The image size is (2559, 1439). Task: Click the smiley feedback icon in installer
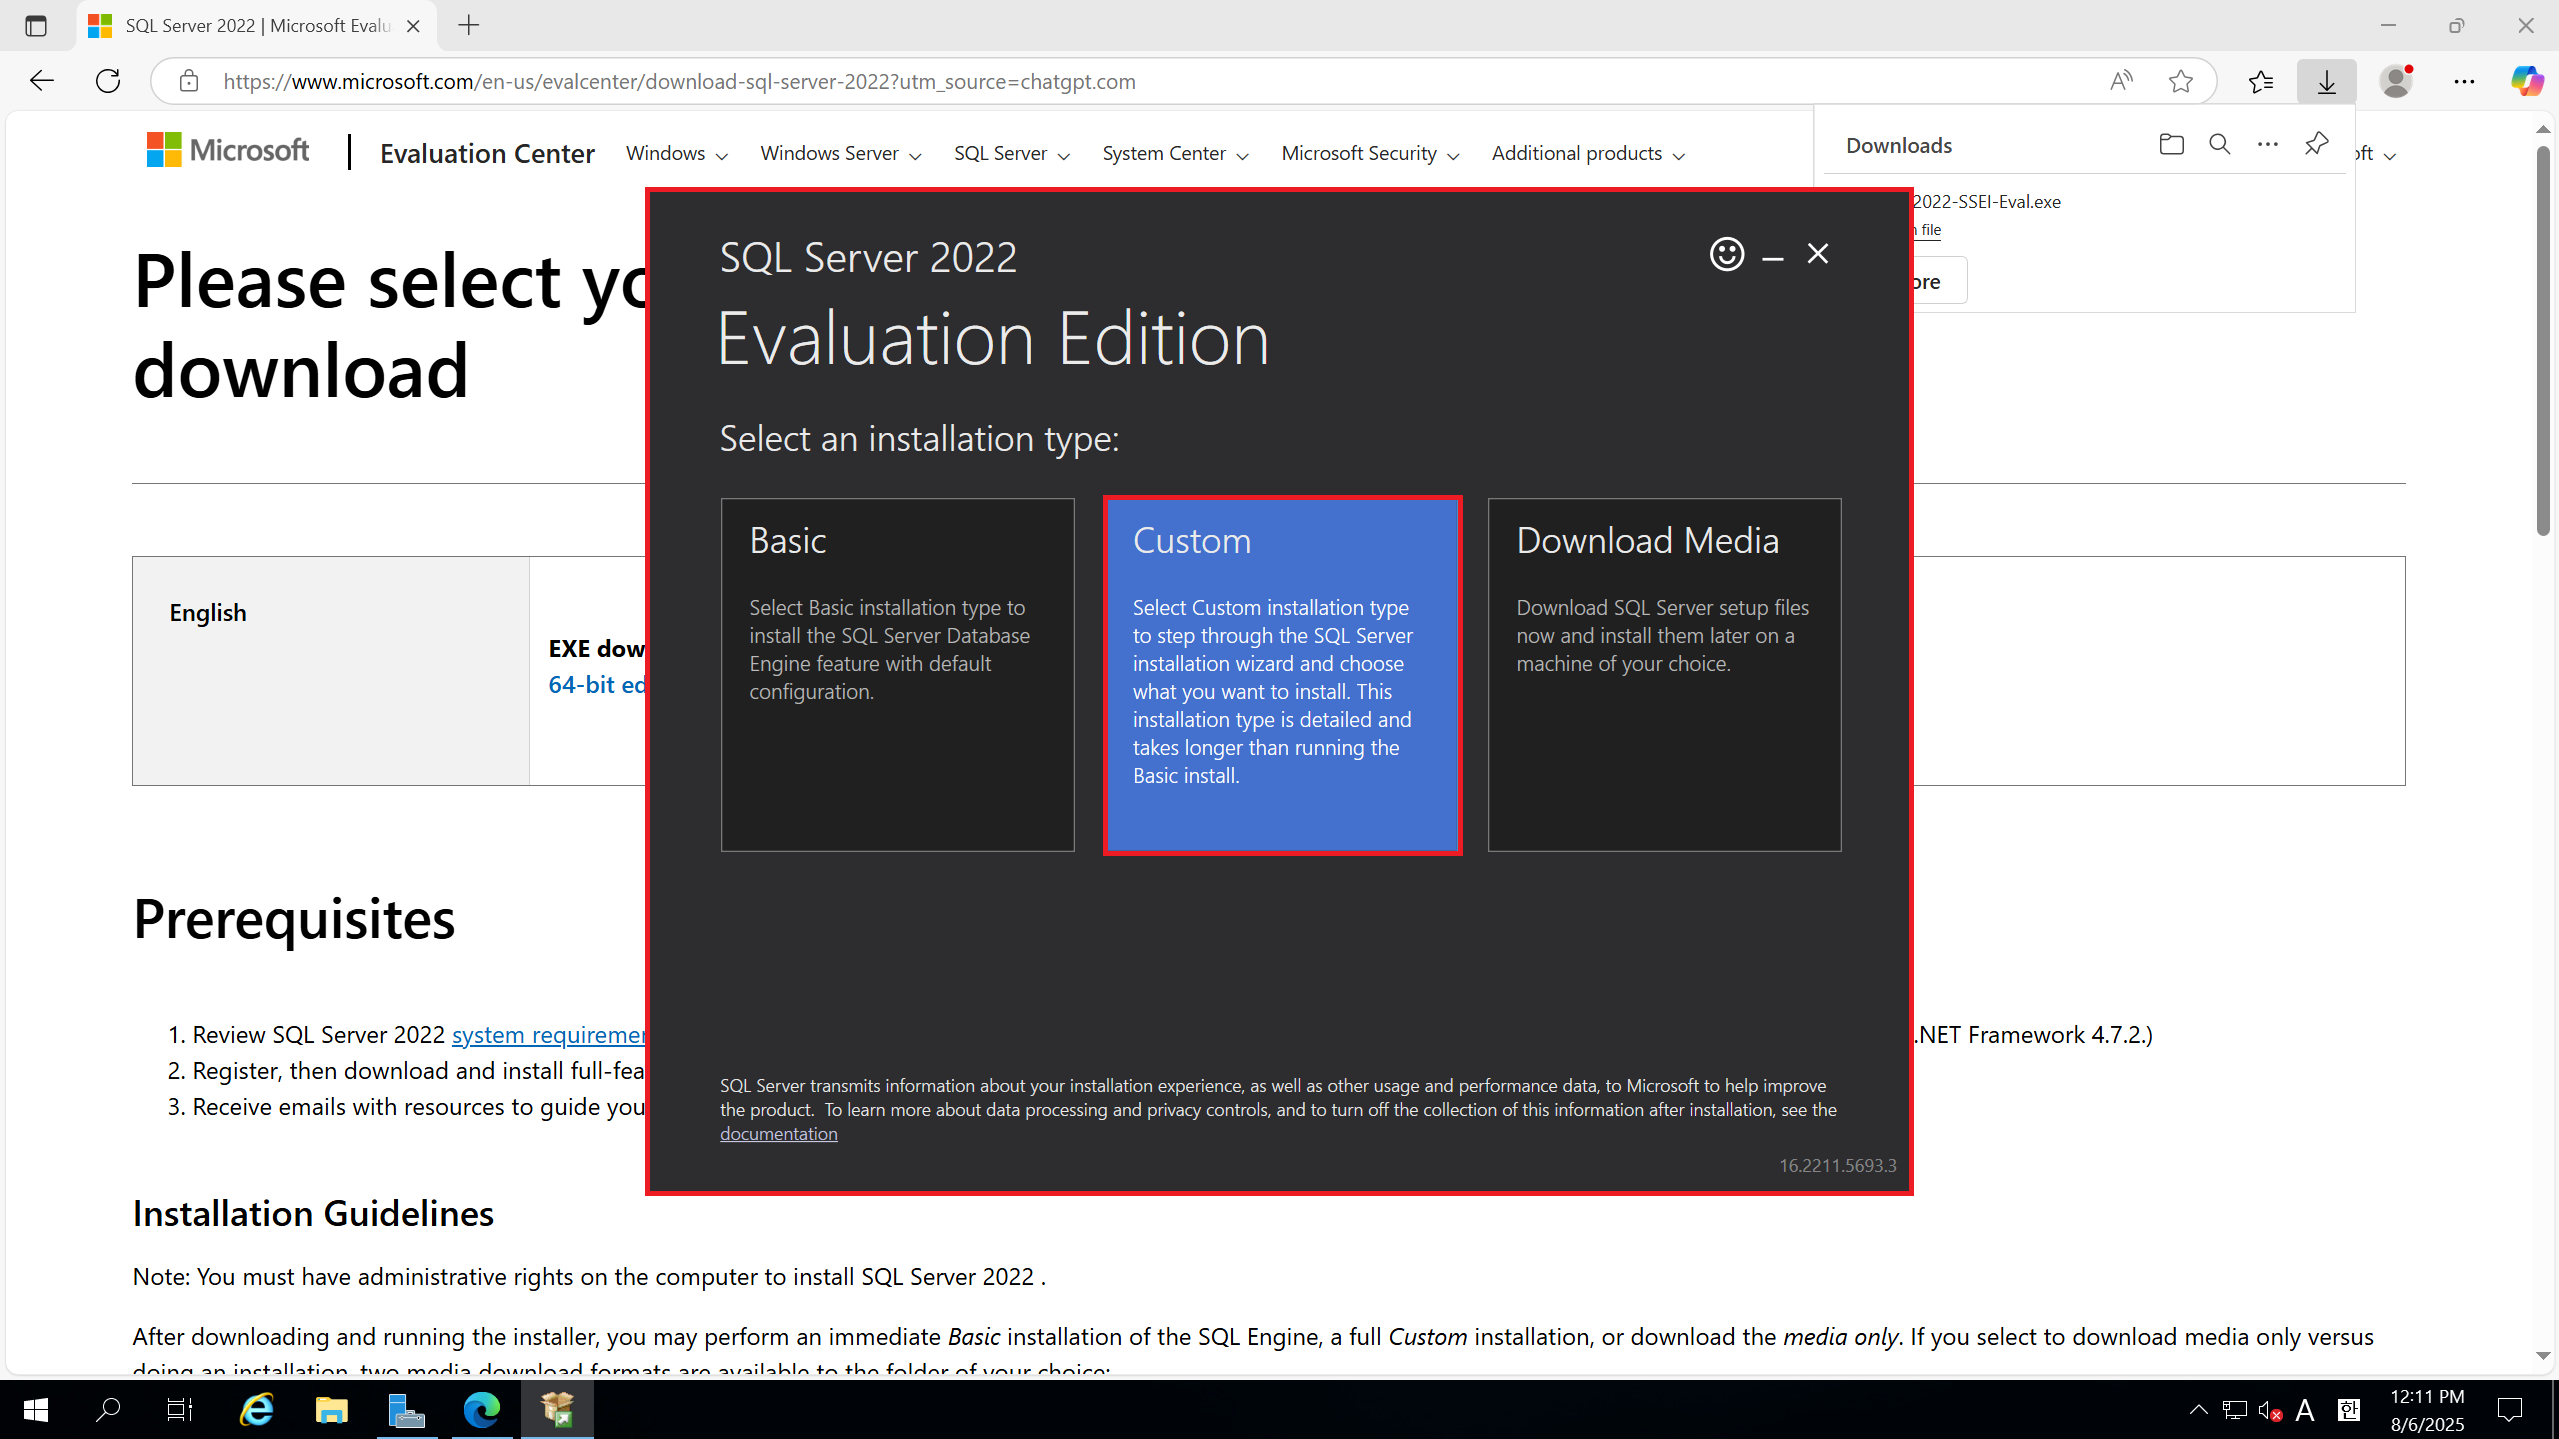coord(1726,254)
